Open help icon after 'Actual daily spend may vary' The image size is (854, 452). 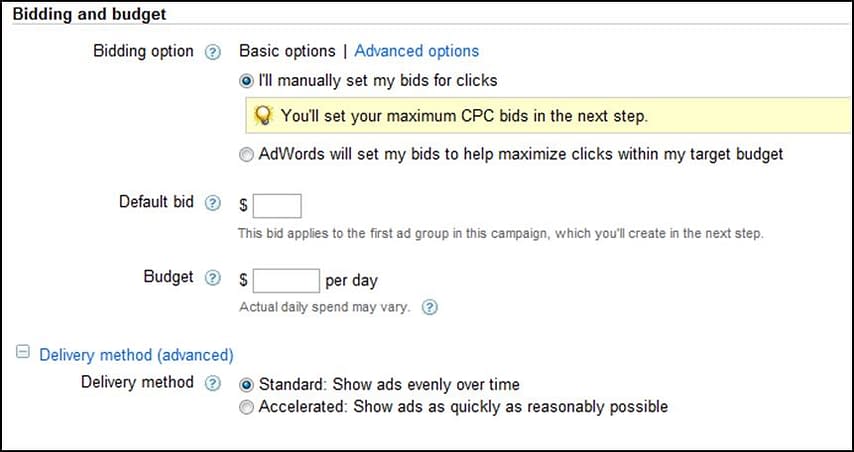[429, 308]
